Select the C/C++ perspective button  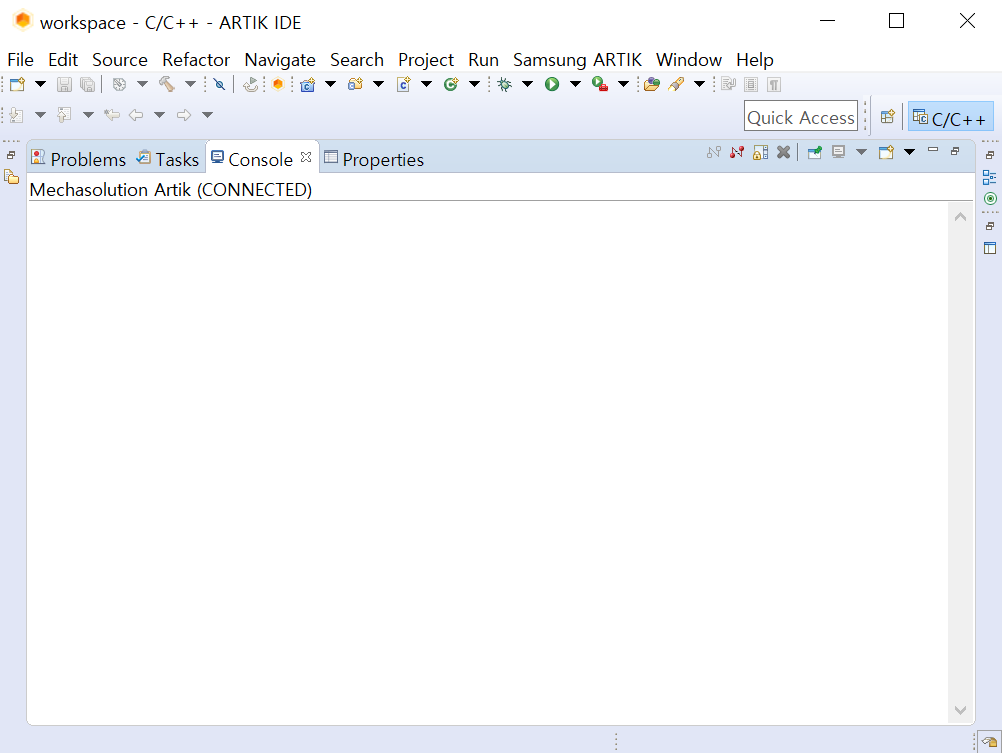click(x=950, y=118)
